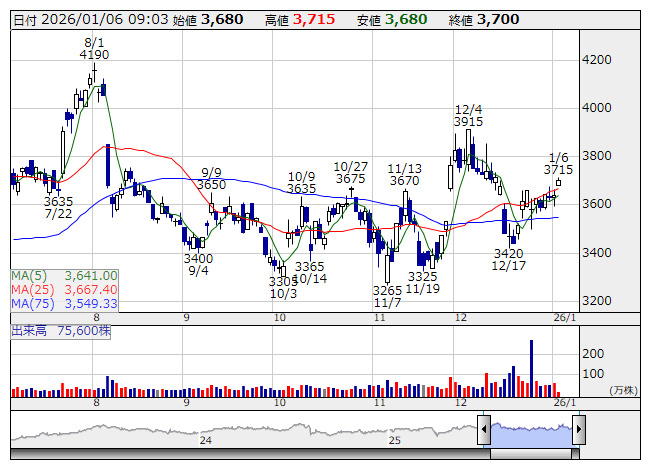The height and width of the screenshot is (470, 653).
Task: Click the 8/1 peak label 4190
Action: click(x=94, y=55)
